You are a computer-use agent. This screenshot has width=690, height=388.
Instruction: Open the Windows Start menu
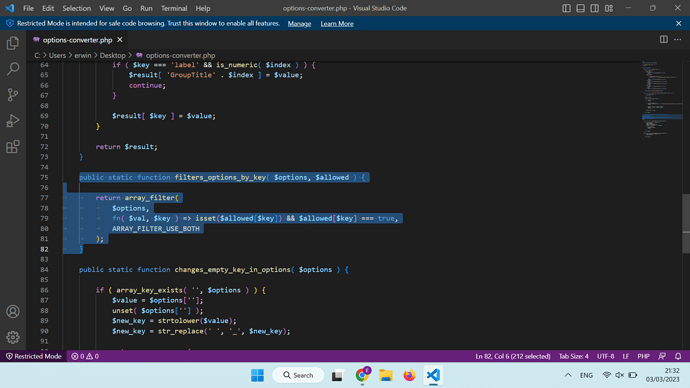point(257,375)
